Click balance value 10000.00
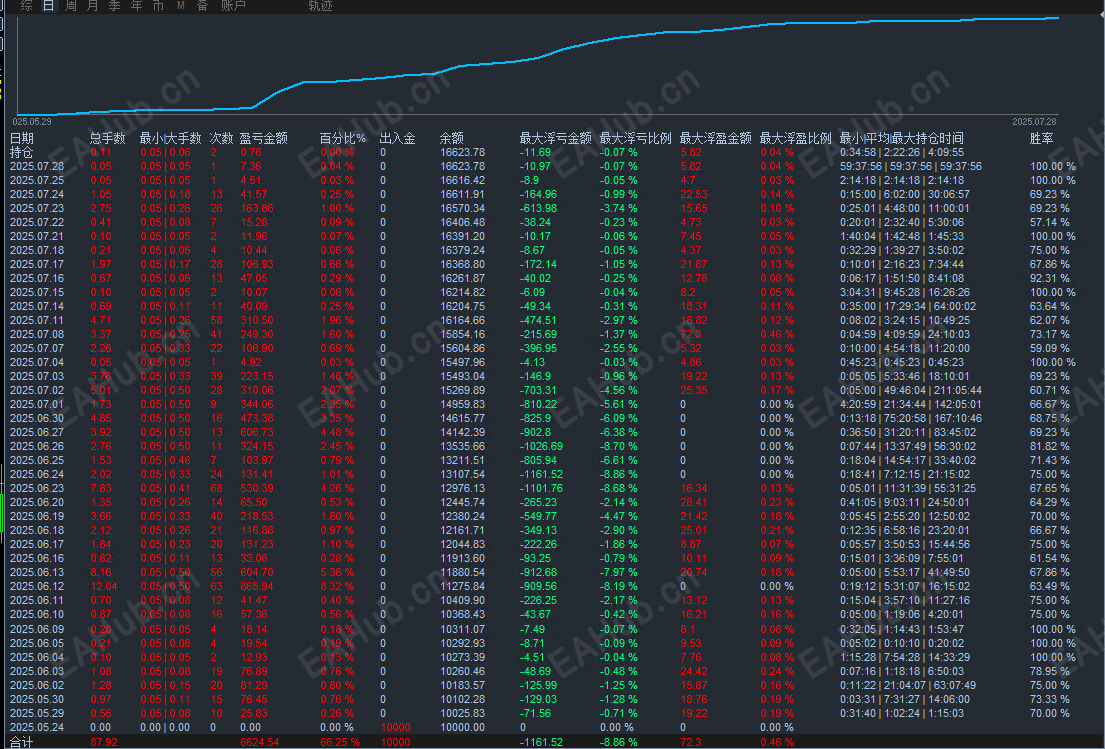 (462, 727)
